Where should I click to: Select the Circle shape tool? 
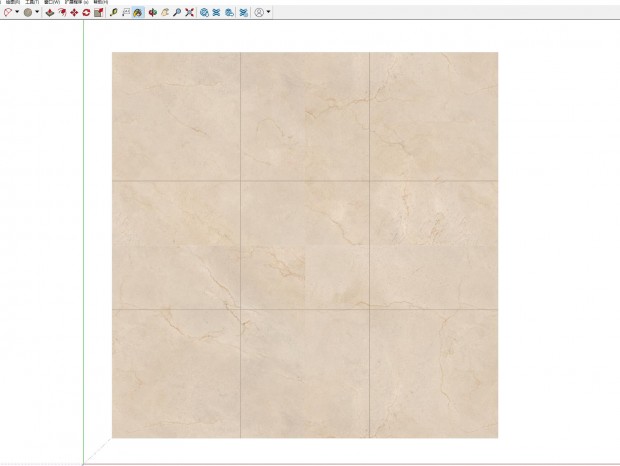coord(28,13)
